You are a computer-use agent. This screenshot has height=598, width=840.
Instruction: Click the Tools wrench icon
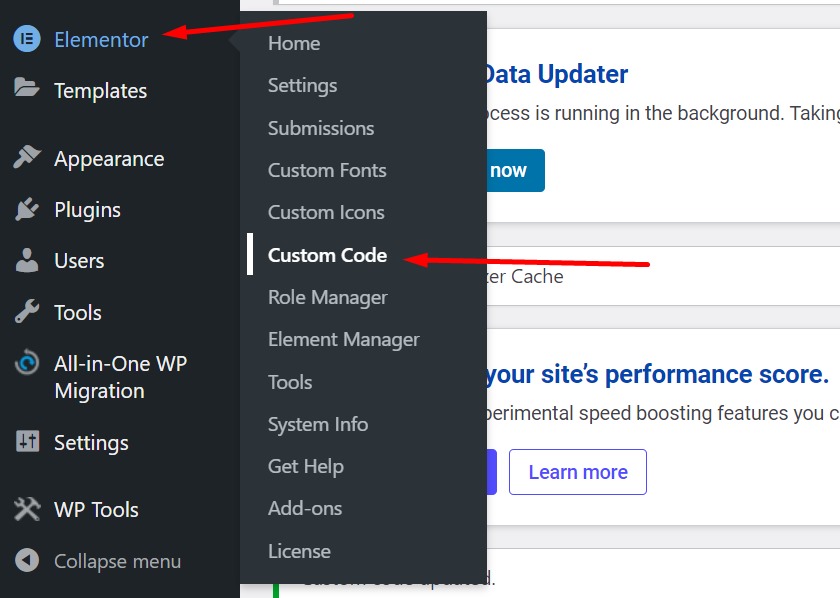pyautogui.click(x=27, y=311)
